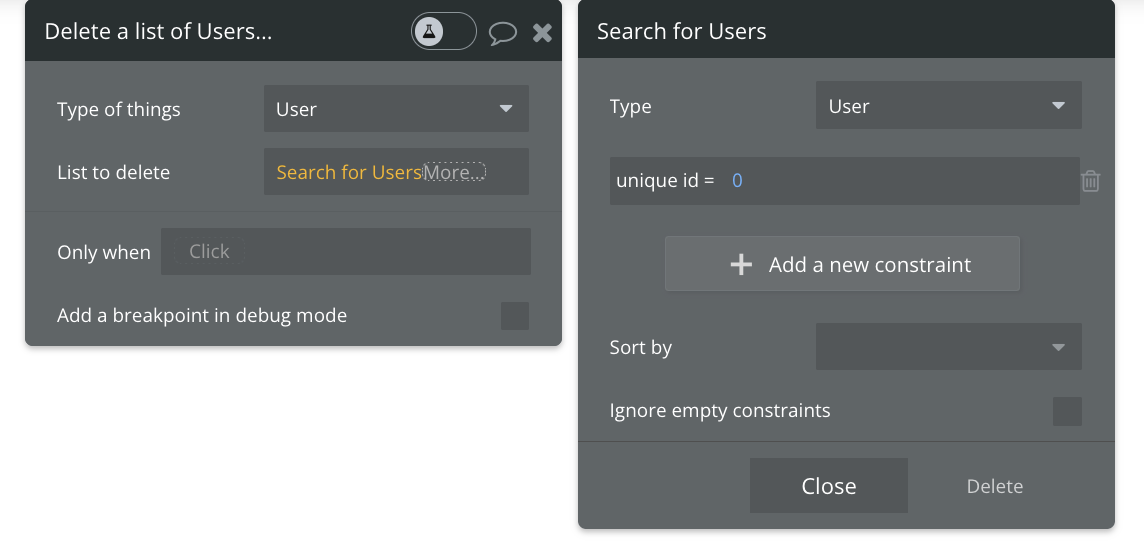Click Add a new constraint button
Screen dimensions: 1144x554
(842, 264)
